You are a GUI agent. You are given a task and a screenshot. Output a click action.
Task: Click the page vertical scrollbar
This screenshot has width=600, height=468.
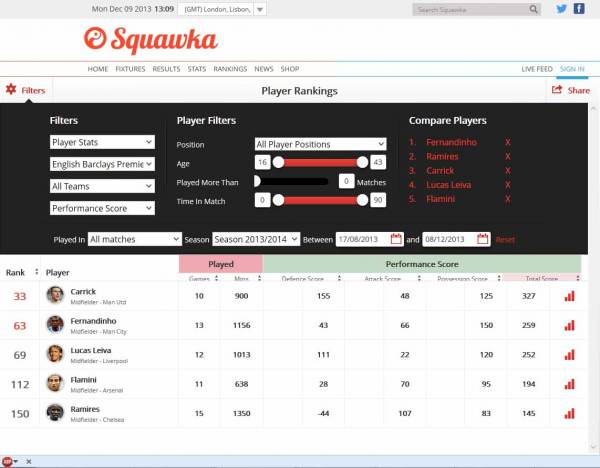(x=593, y=278)
